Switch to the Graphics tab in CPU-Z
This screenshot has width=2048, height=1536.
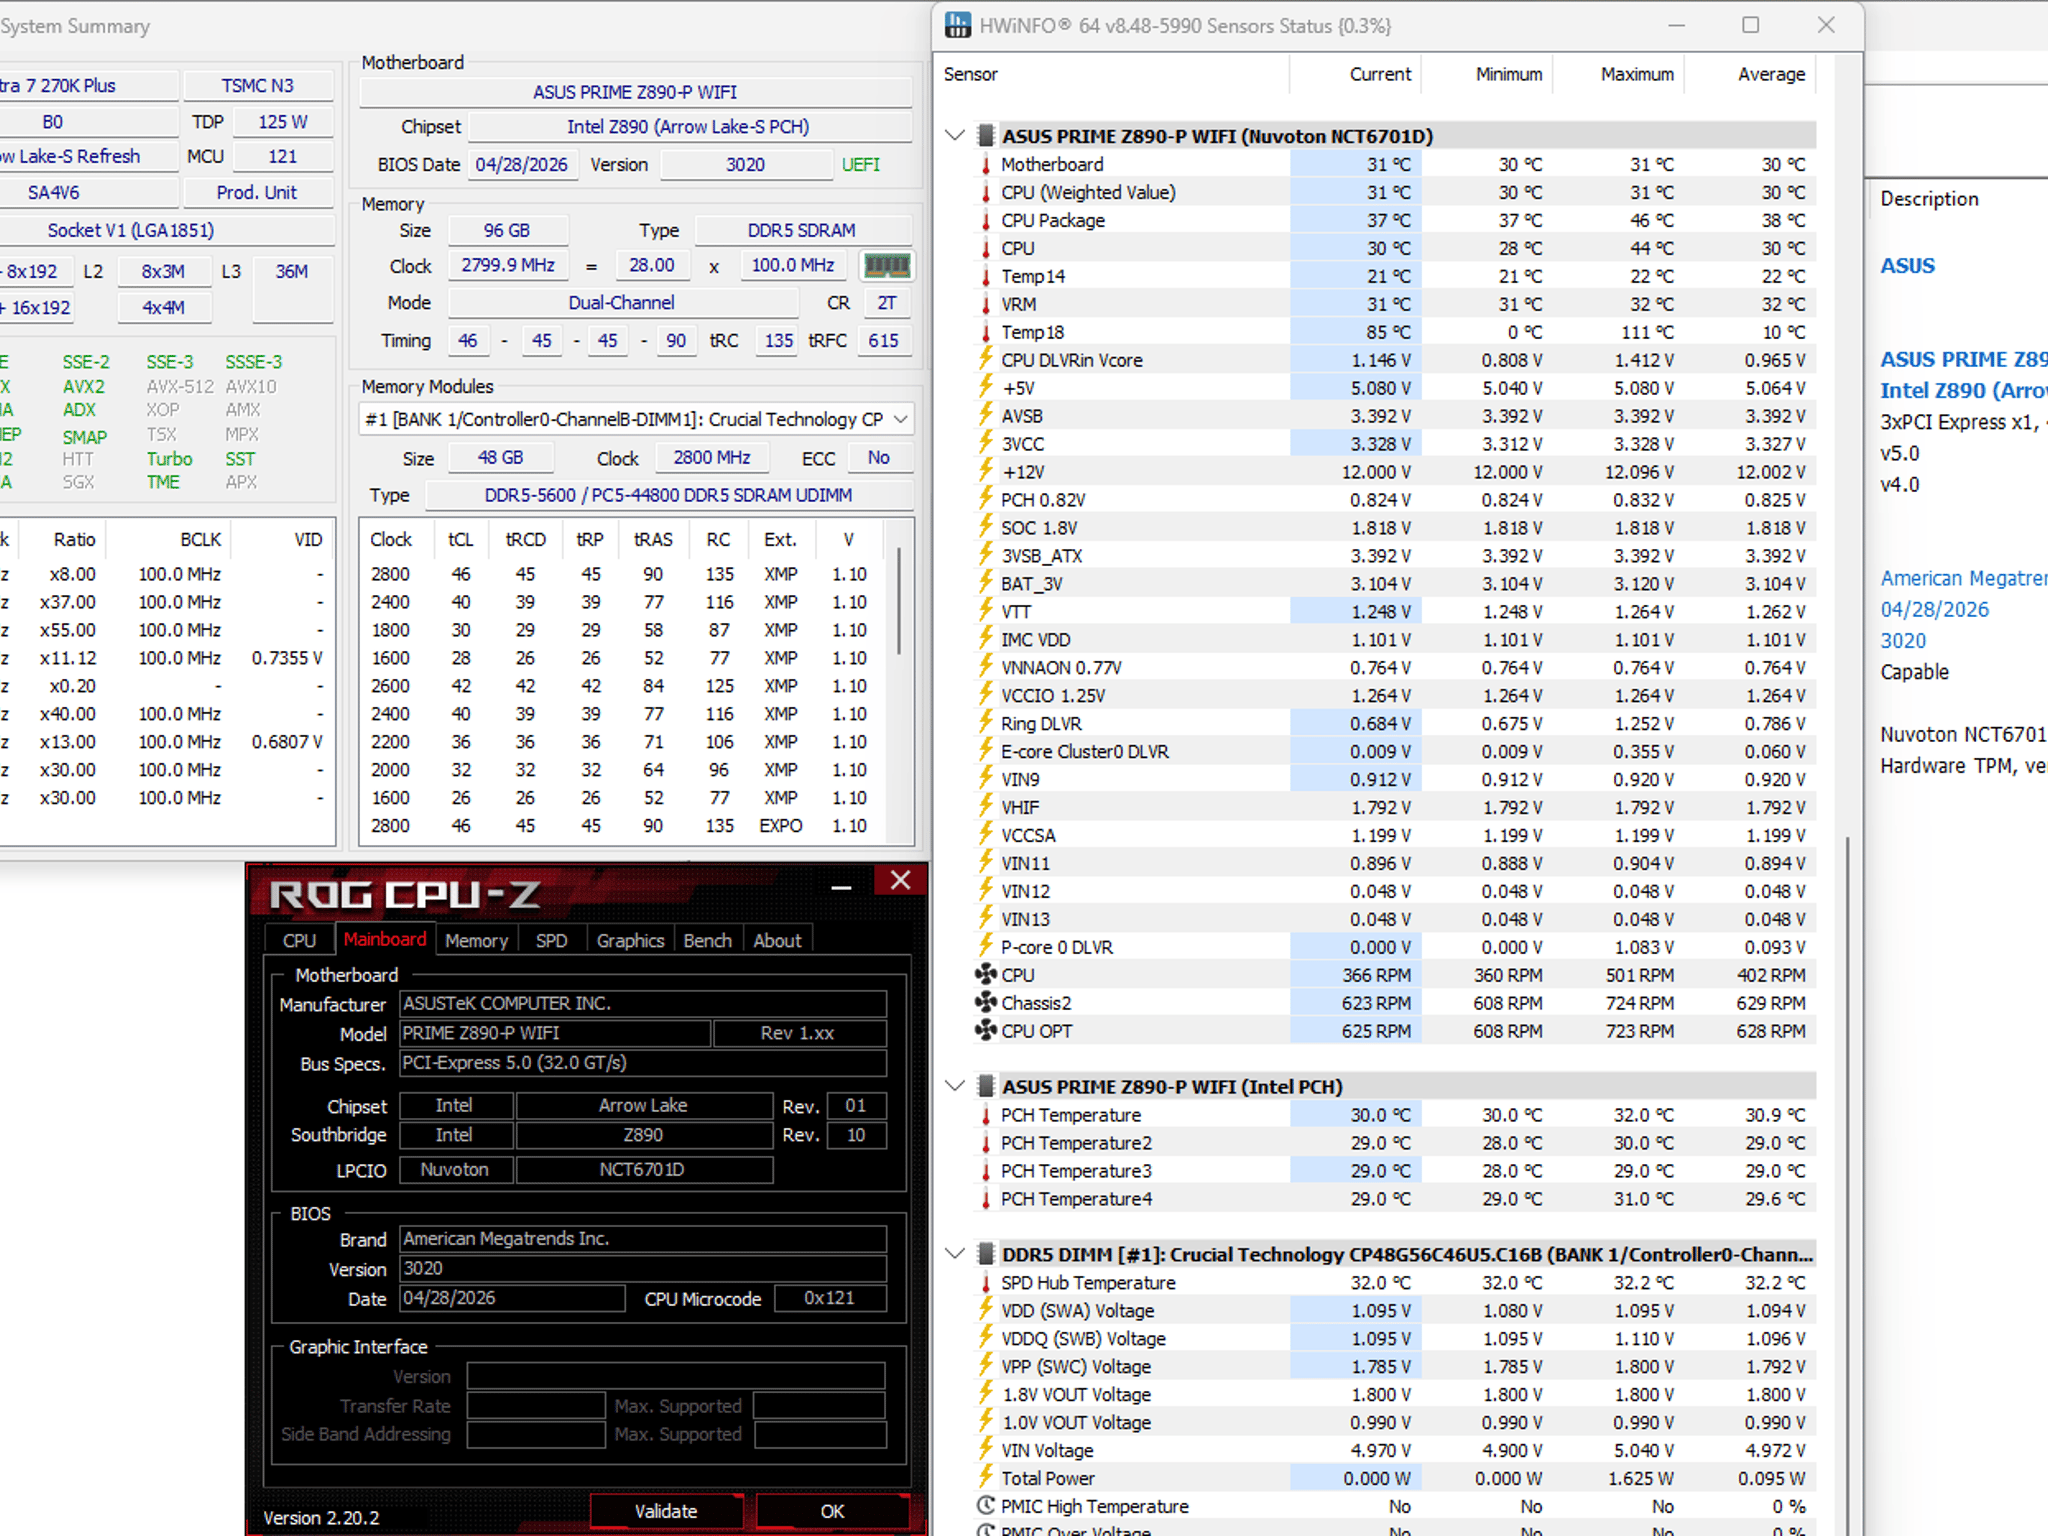[630, 940]
